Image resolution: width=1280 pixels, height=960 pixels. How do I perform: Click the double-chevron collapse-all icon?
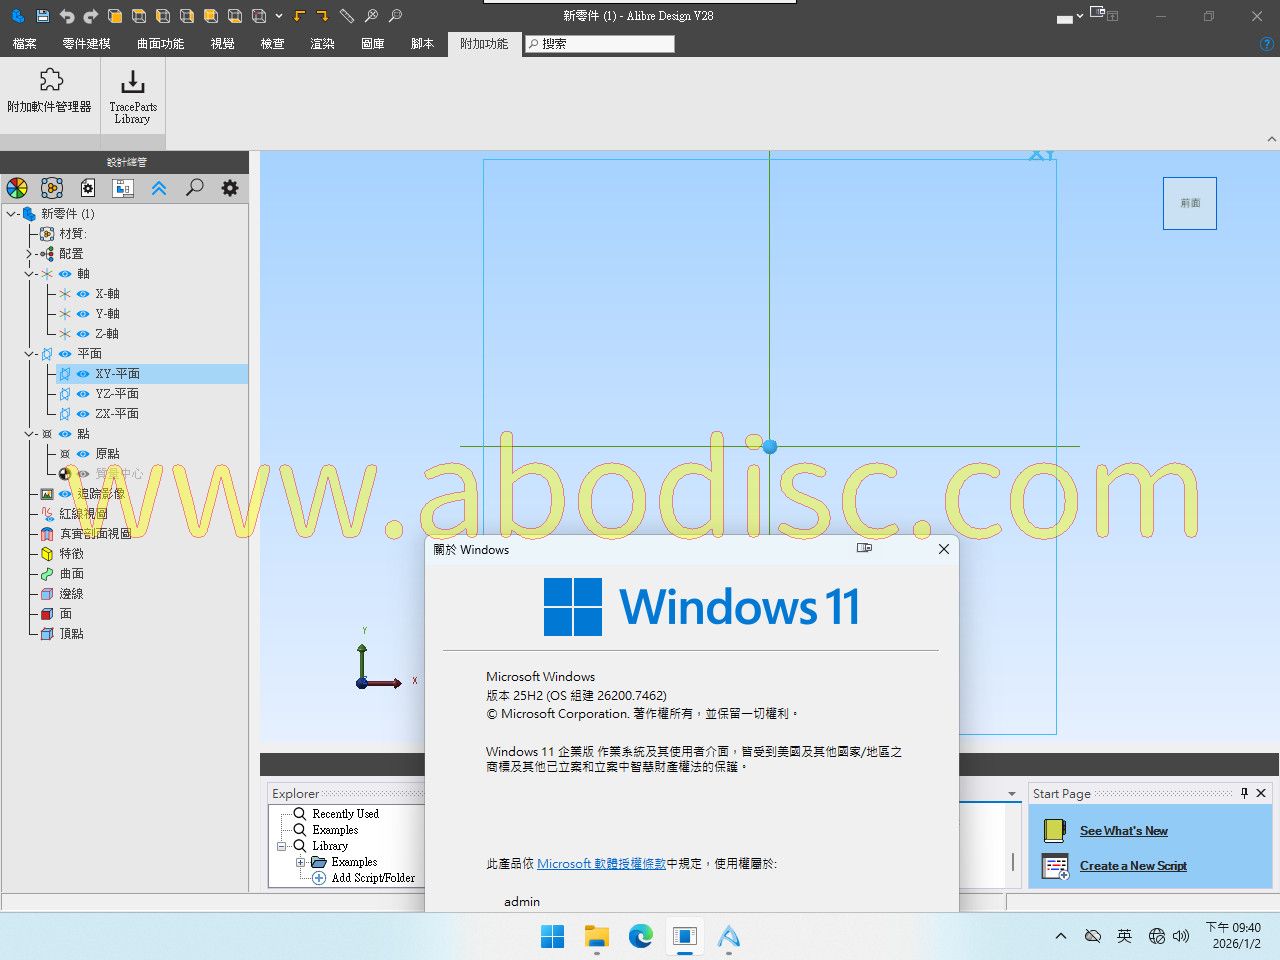pos(159,188)
